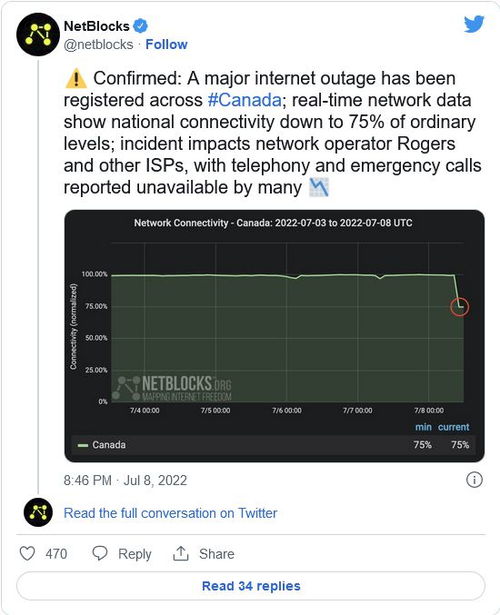500x615 pixels.
Task: Open the #Canada hashtag link
Action: (x=245, y=100)
